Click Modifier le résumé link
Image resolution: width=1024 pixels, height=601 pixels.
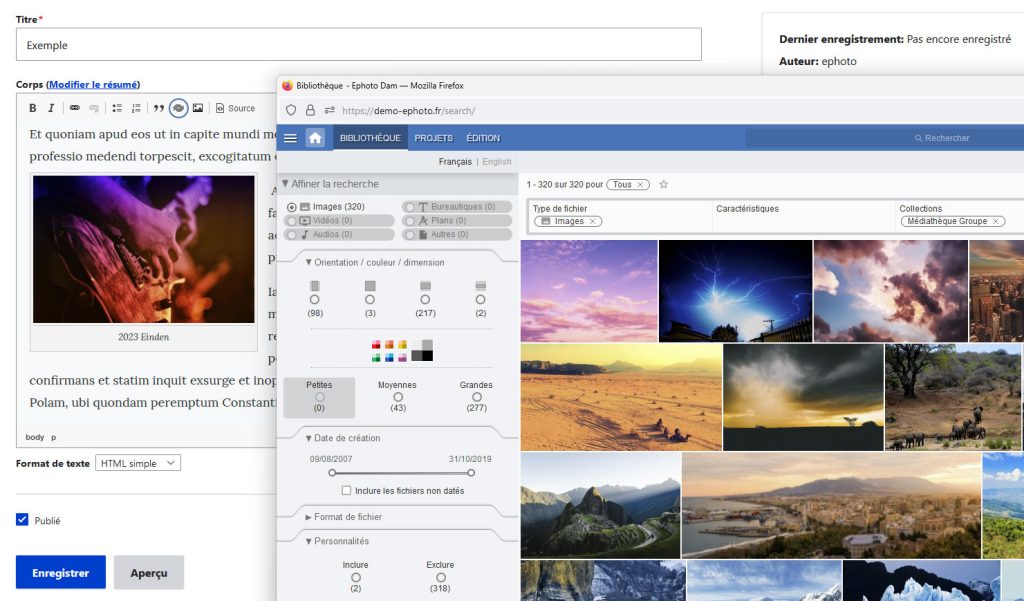(x=93, y=84)
